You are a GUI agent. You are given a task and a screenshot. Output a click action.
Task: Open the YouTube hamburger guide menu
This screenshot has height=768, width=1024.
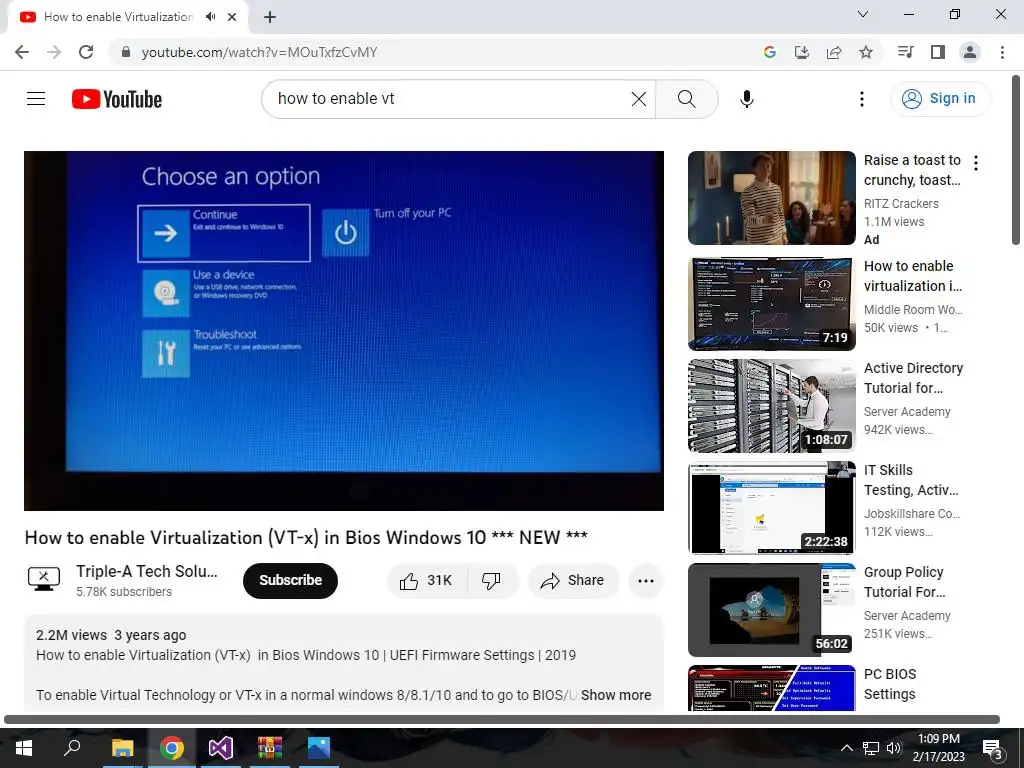coord(36,99)
